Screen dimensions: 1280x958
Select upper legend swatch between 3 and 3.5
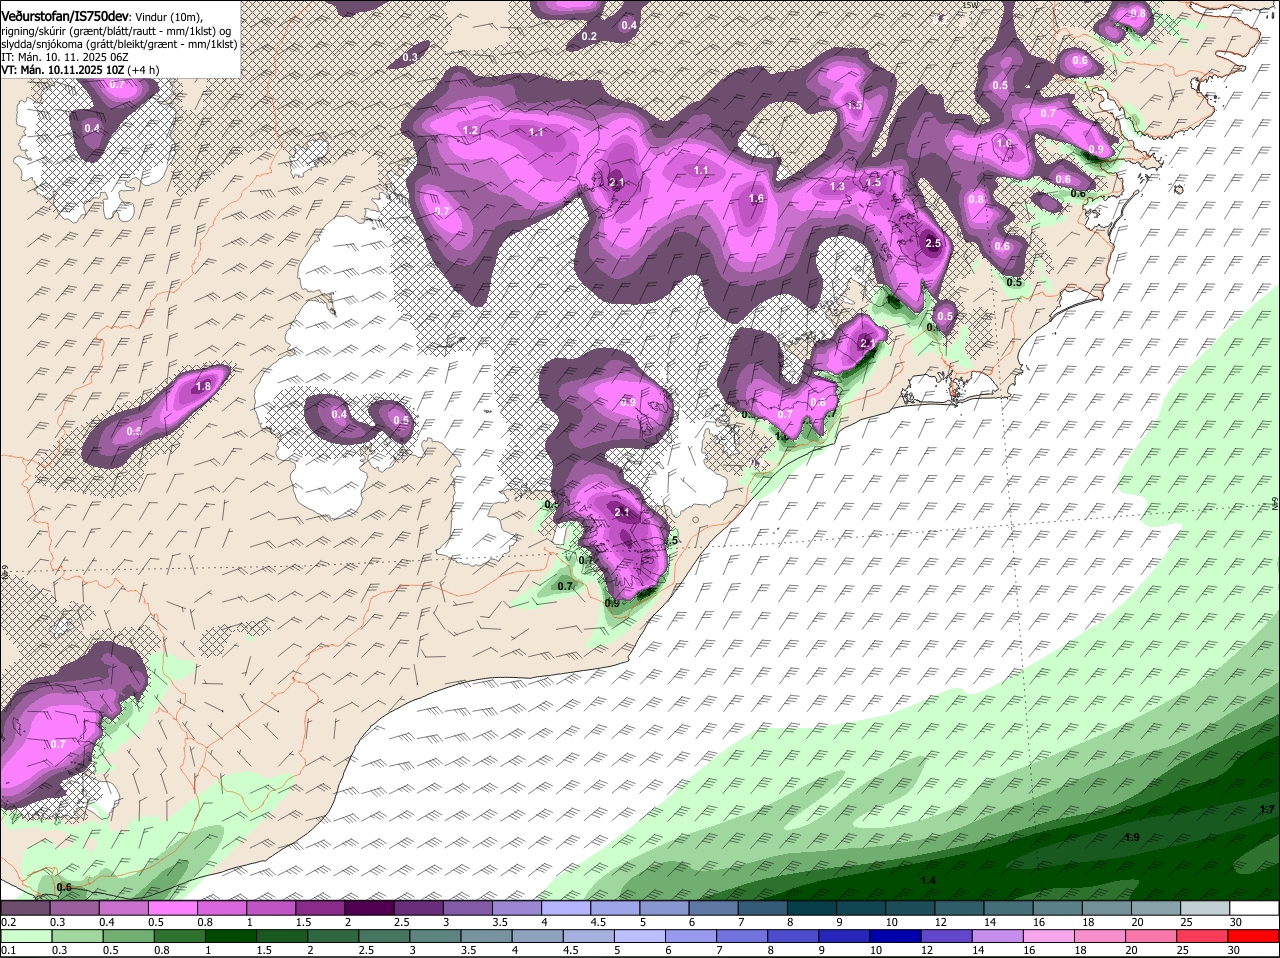coord(469,908)
